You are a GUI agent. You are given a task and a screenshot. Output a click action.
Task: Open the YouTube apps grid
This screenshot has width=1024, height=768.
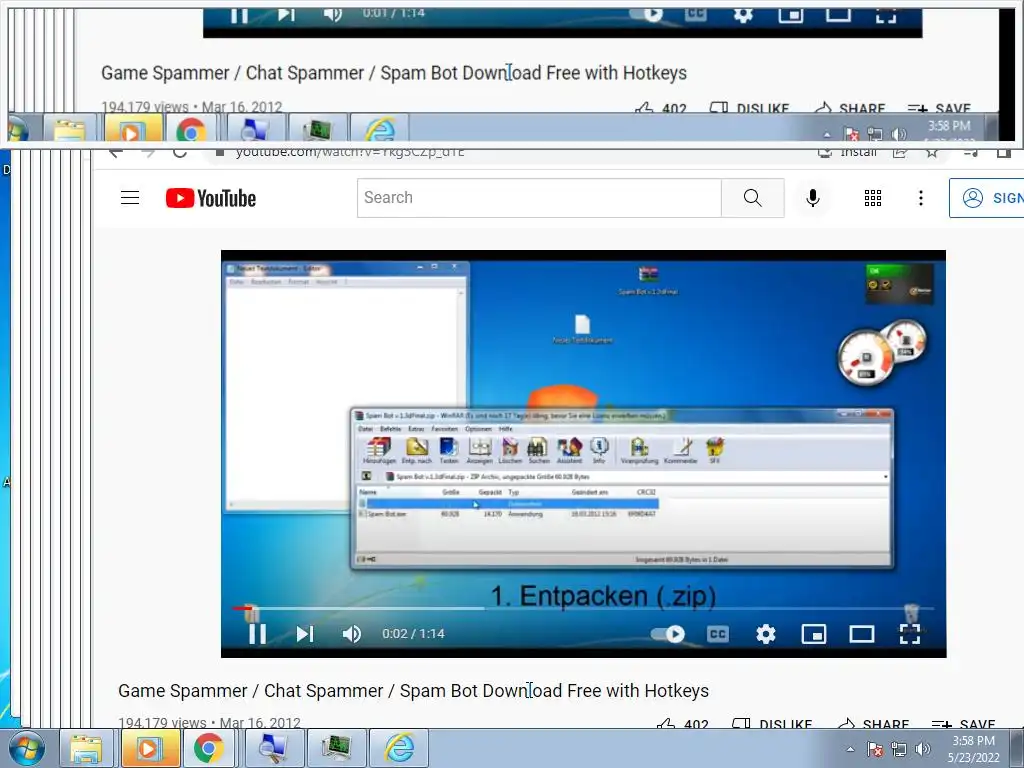tap(872, 198)
